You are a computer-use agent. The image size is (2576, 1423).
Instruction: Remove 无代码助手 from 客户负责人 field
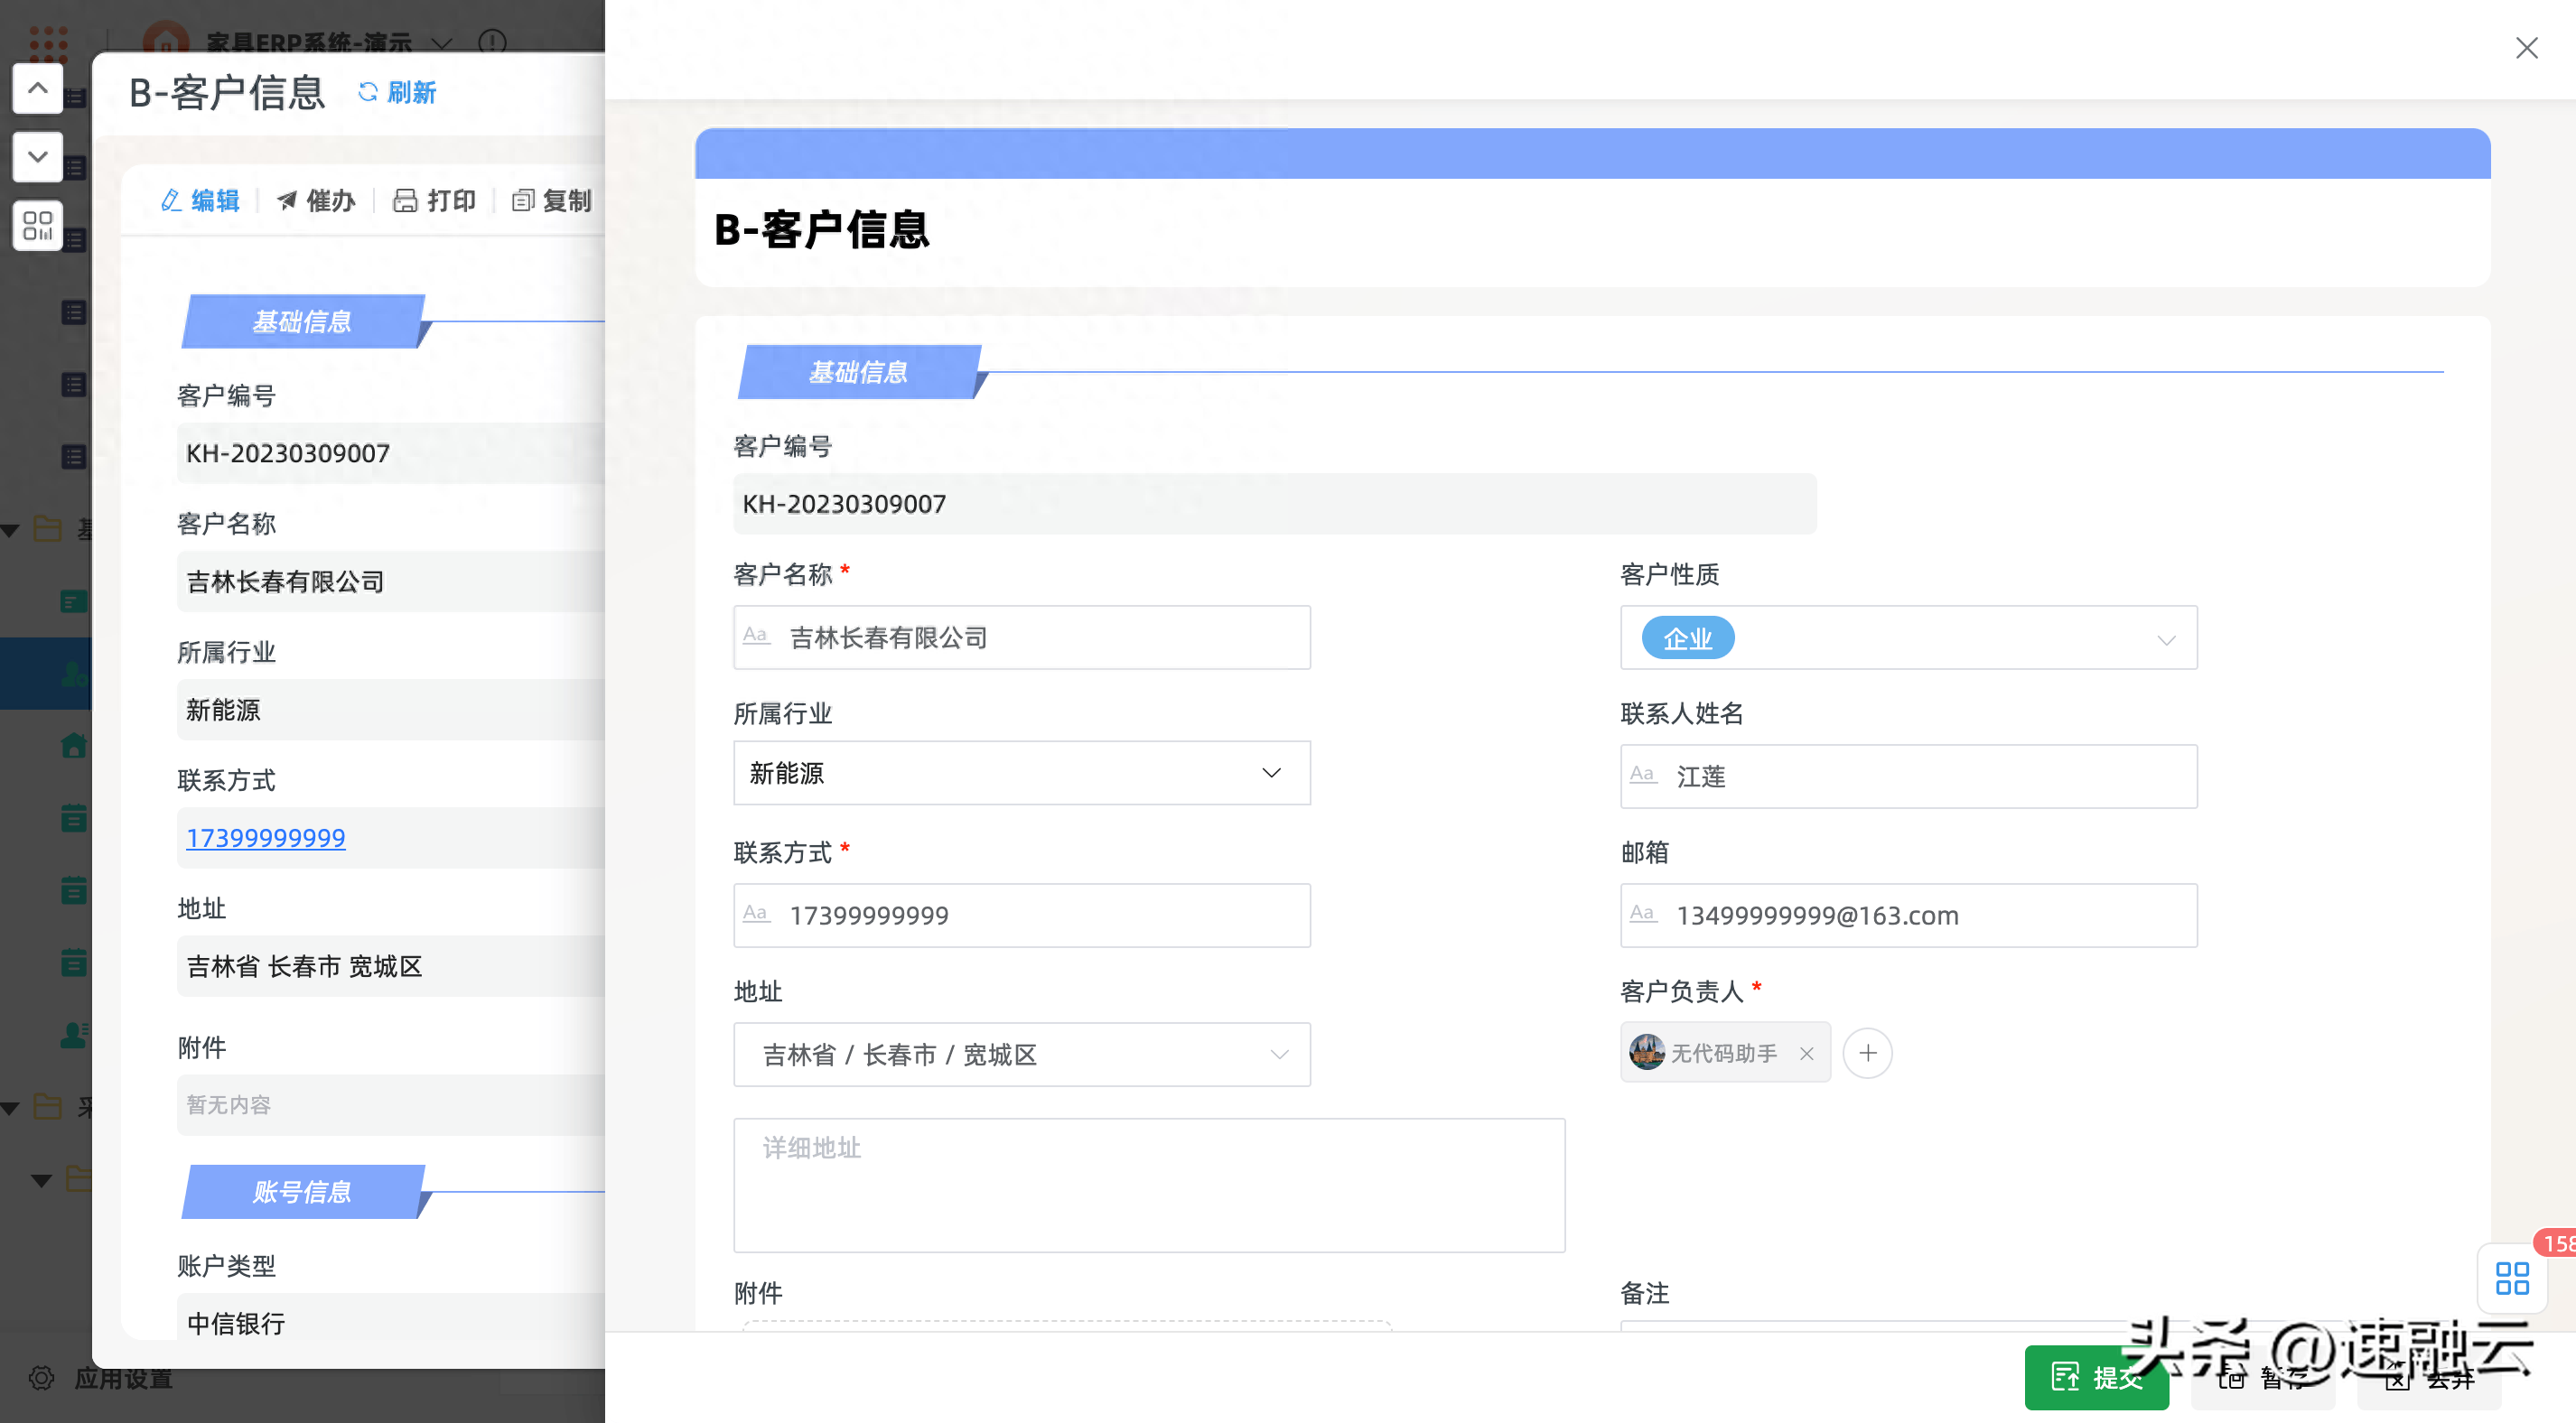tap(1807, 1053)
